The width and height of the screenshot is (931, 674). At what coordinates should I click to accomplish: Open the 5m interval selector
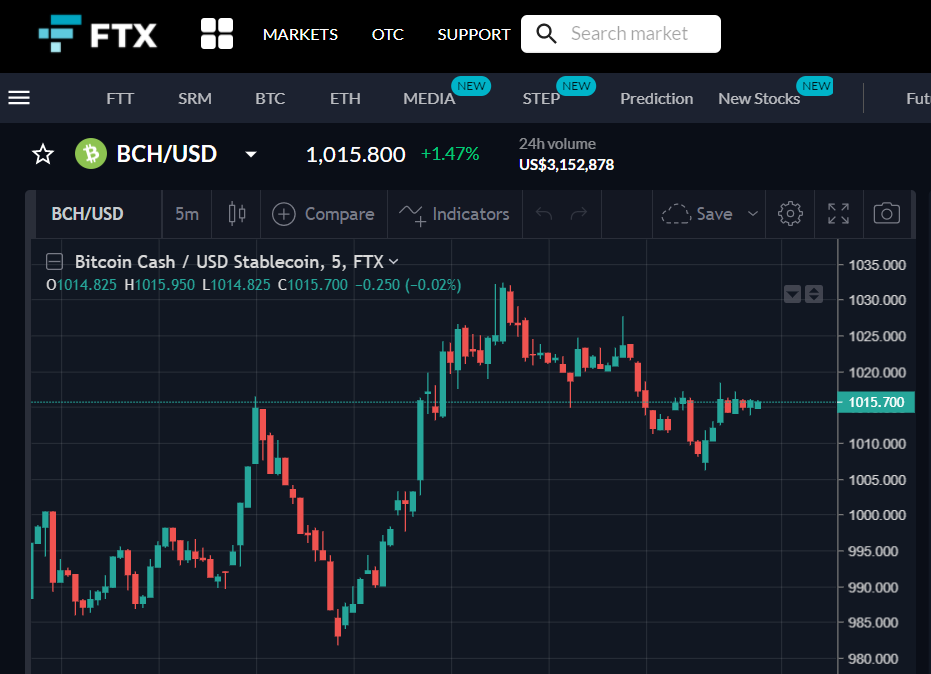(x=187, y=214)
